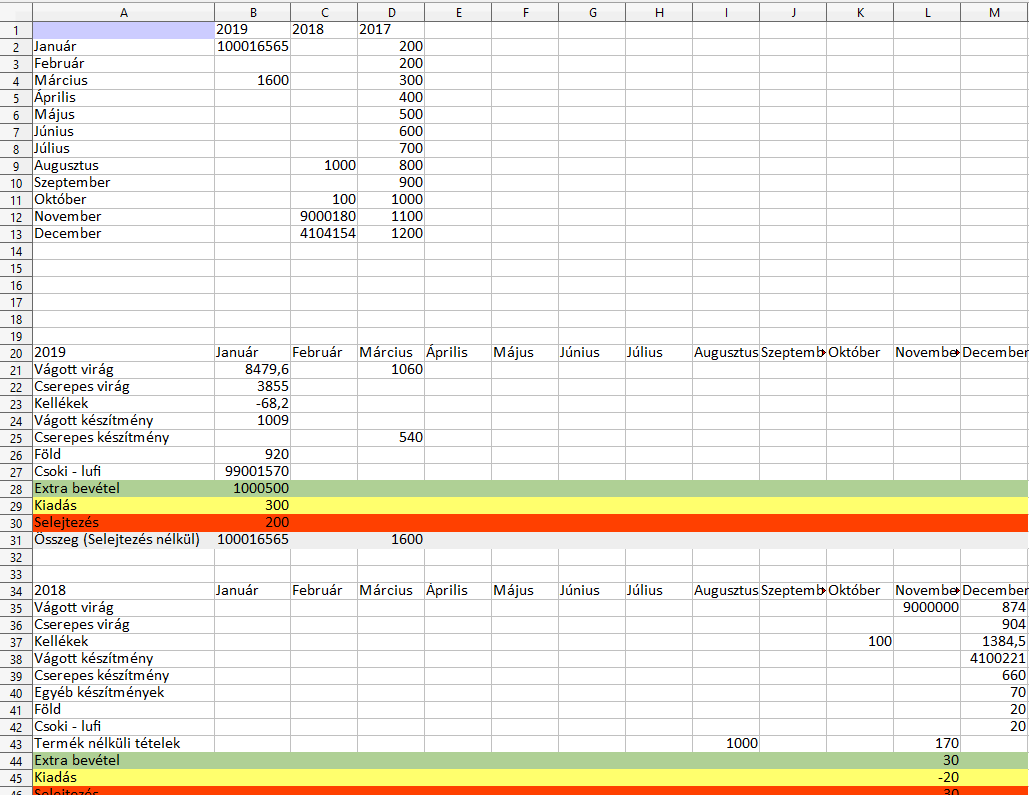Click the row 20 header

(16, 352)
